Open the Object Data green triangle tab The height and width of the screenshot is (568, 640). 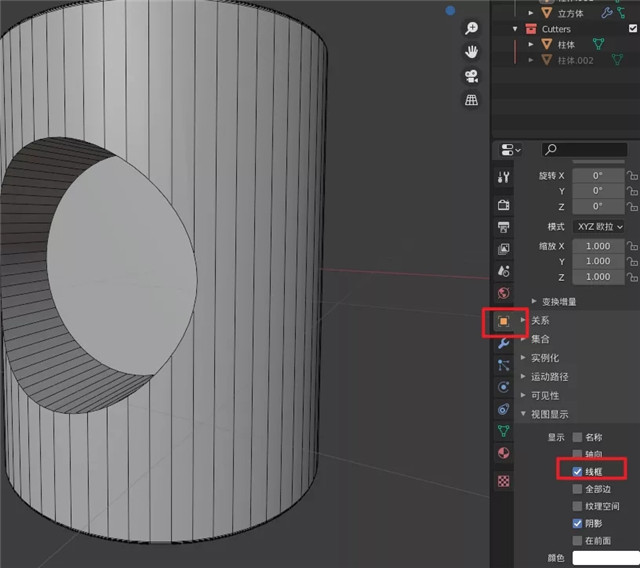(503, 431)
